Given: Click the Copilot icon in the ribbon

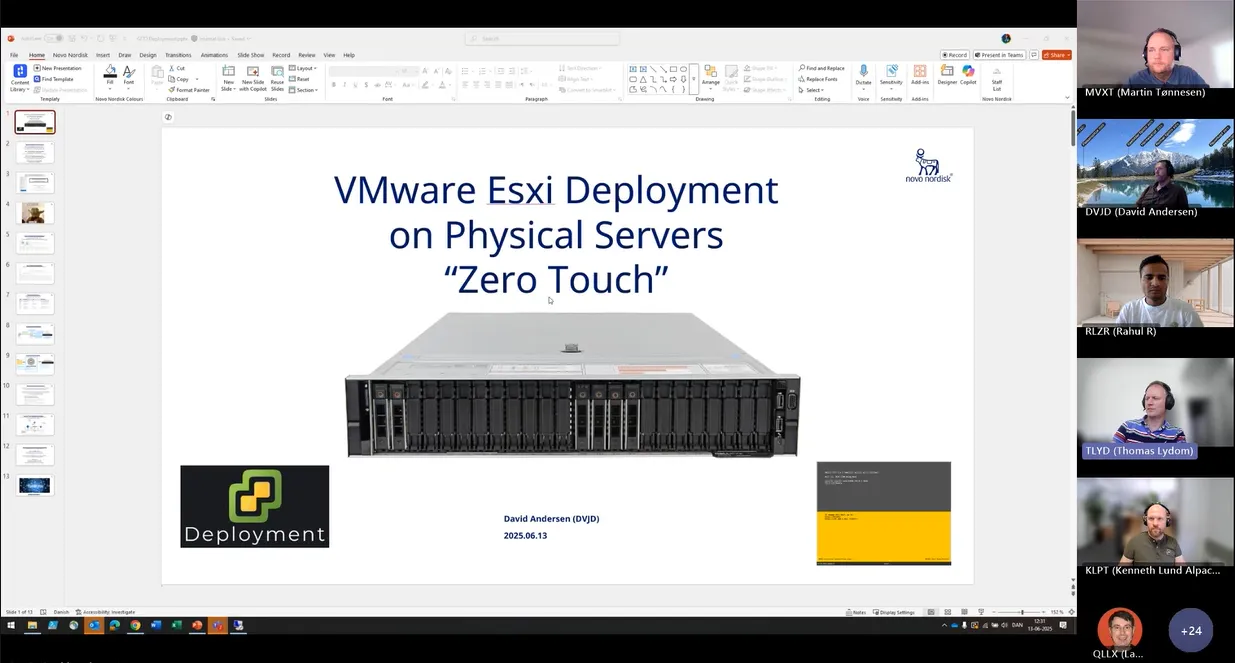Looking at the screenshot, I should click(968, 74).
